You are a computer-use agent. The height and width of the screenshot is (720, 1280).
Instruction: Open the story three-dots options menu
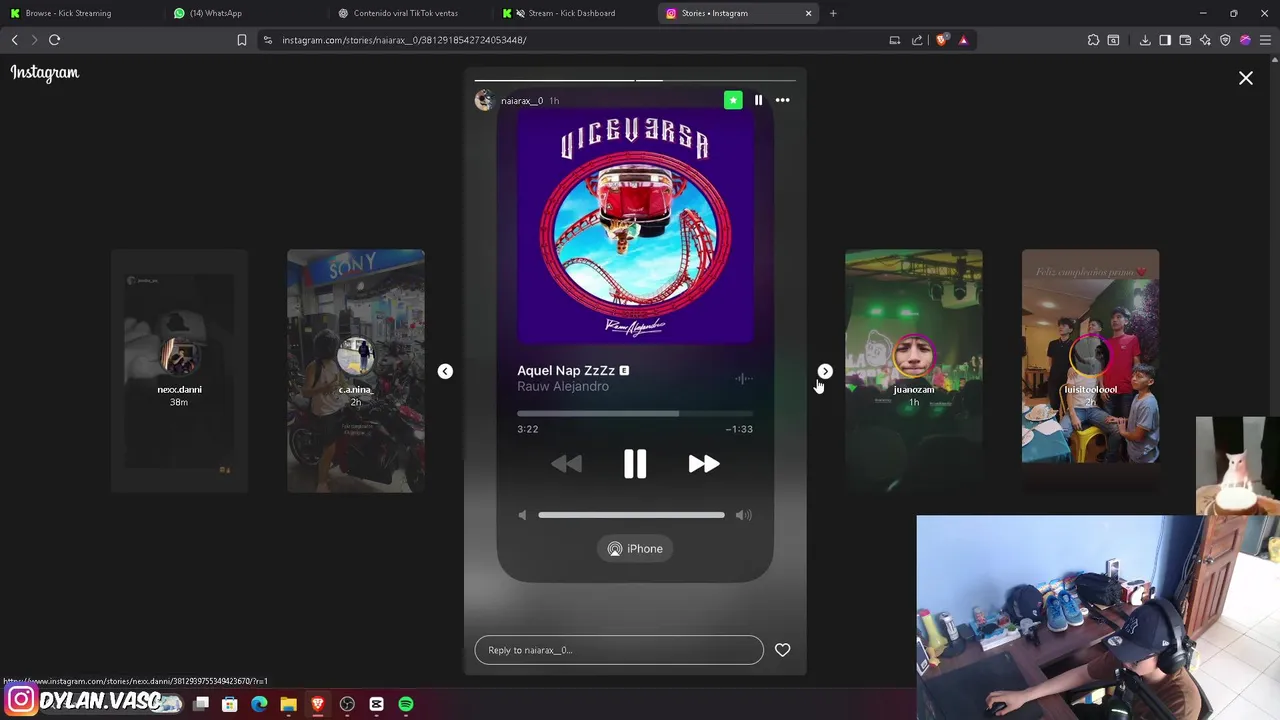coord(782,100)
